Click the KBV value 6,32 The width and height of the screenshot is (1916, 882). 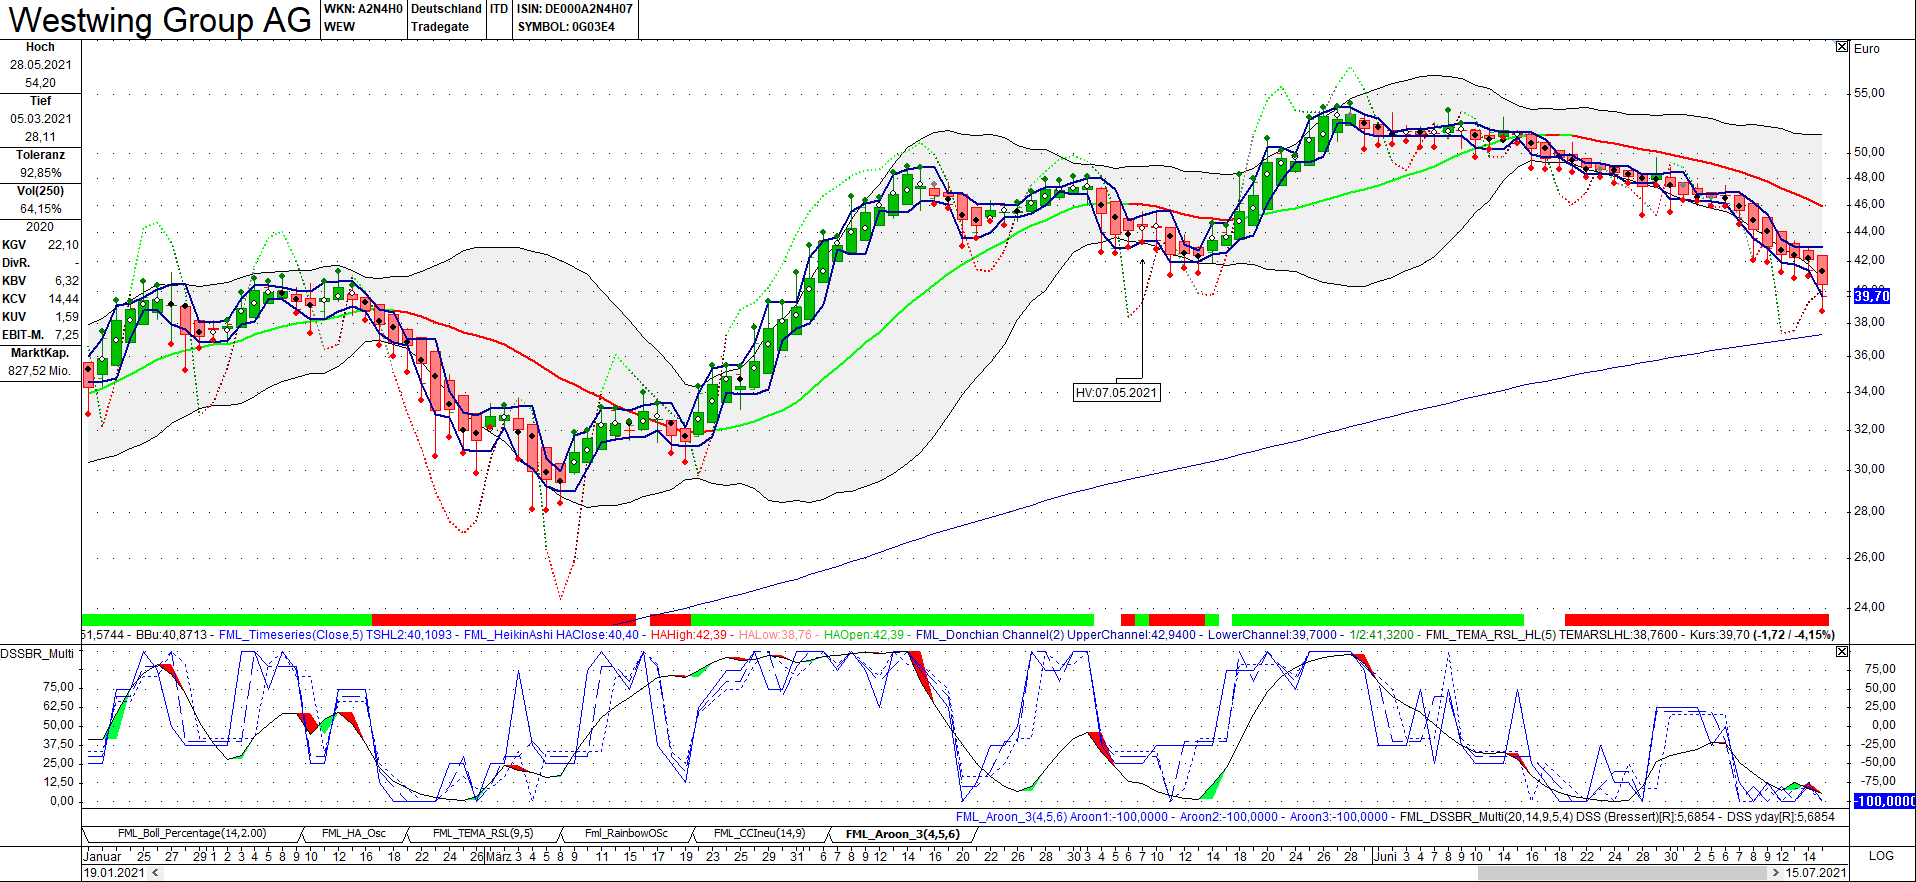tap(67, 281)
